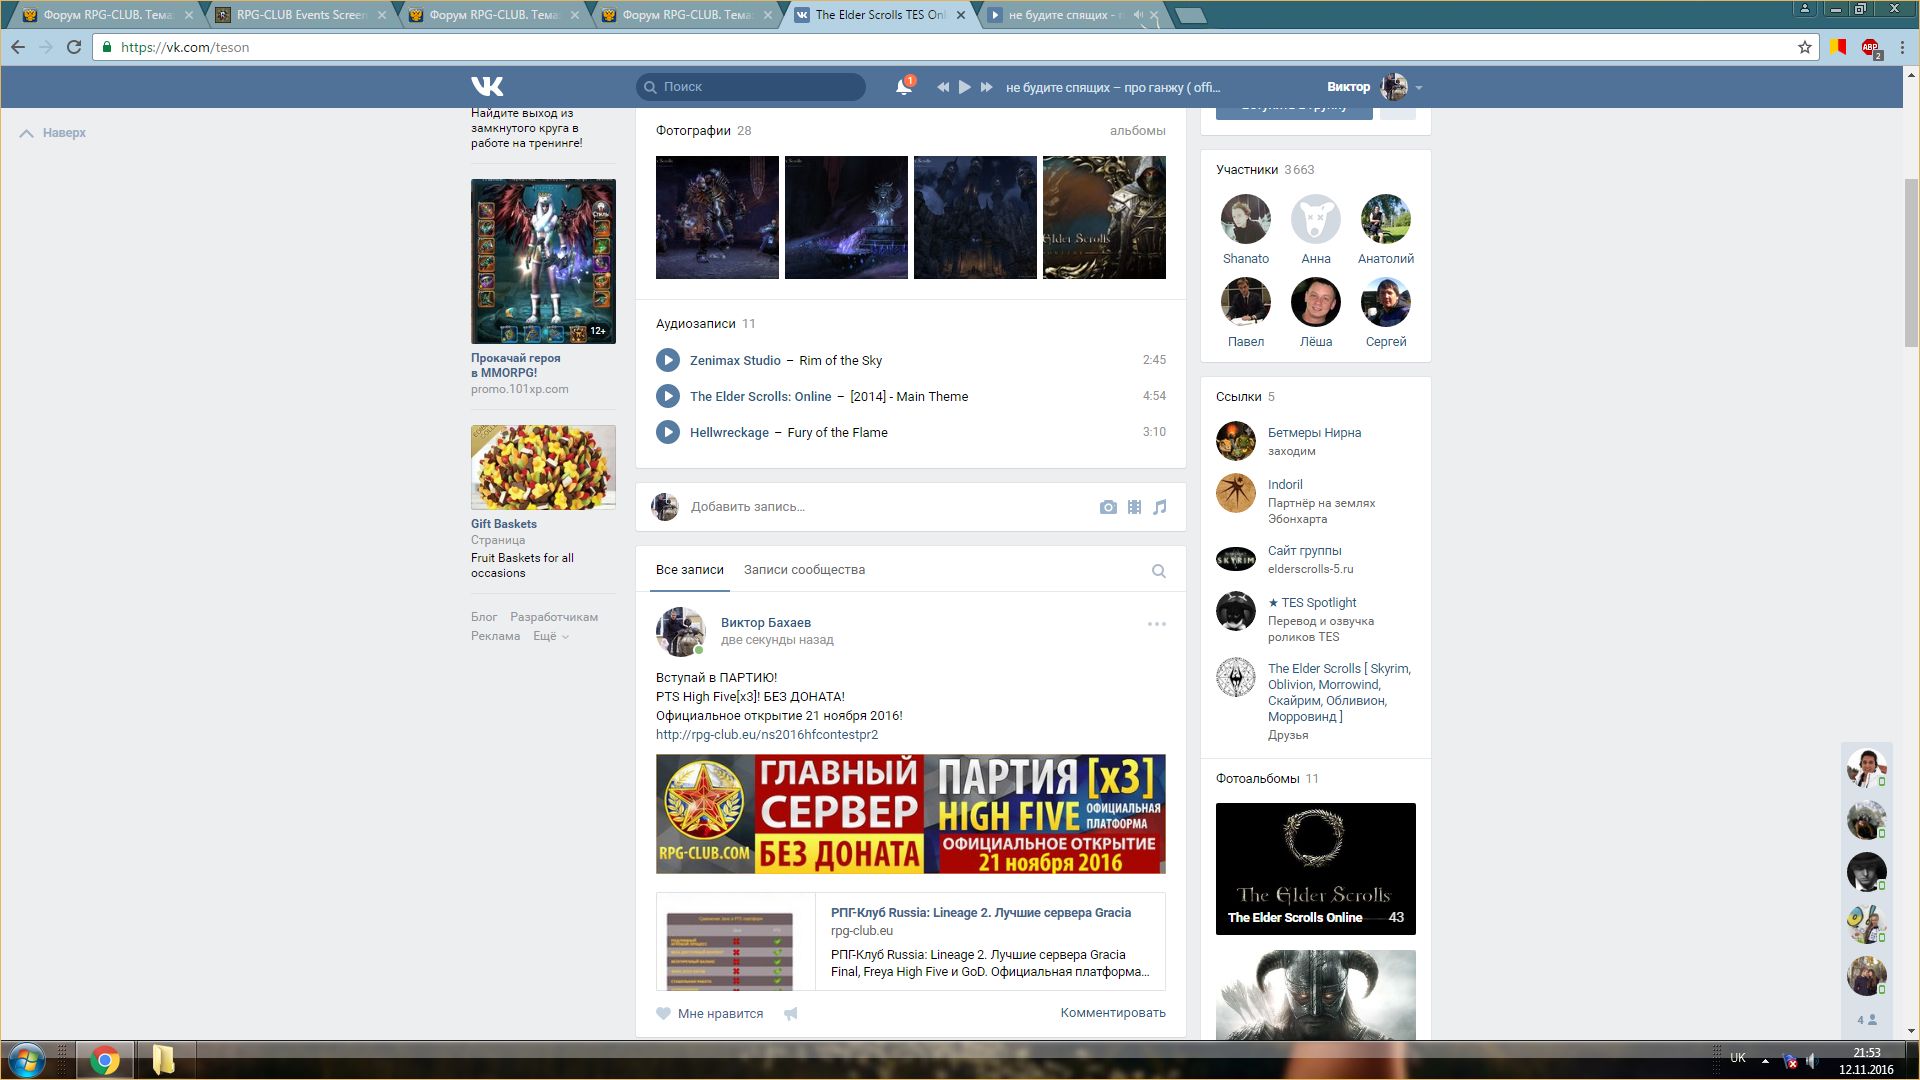Screen dimensions: 1920x1080
Task: Switch to Записи сообщества tab
Action: click(804, 570)
